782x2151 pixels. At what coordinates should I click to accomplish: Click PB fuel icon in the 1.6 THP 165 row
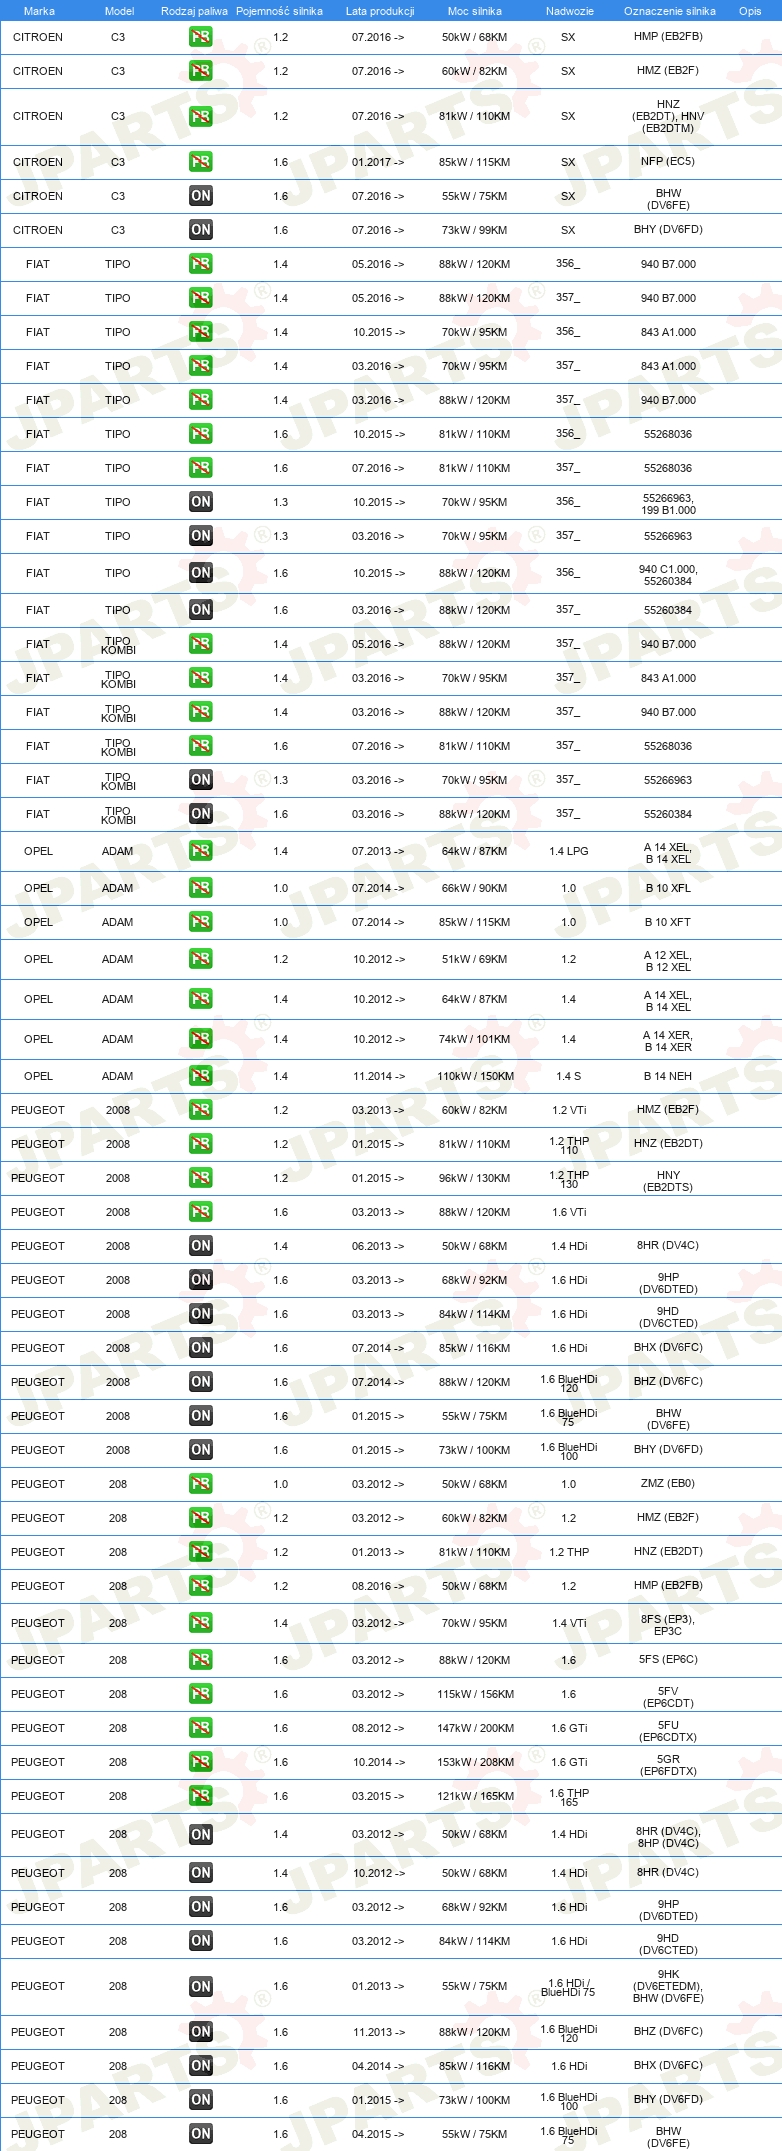(x=201, y=1796)
